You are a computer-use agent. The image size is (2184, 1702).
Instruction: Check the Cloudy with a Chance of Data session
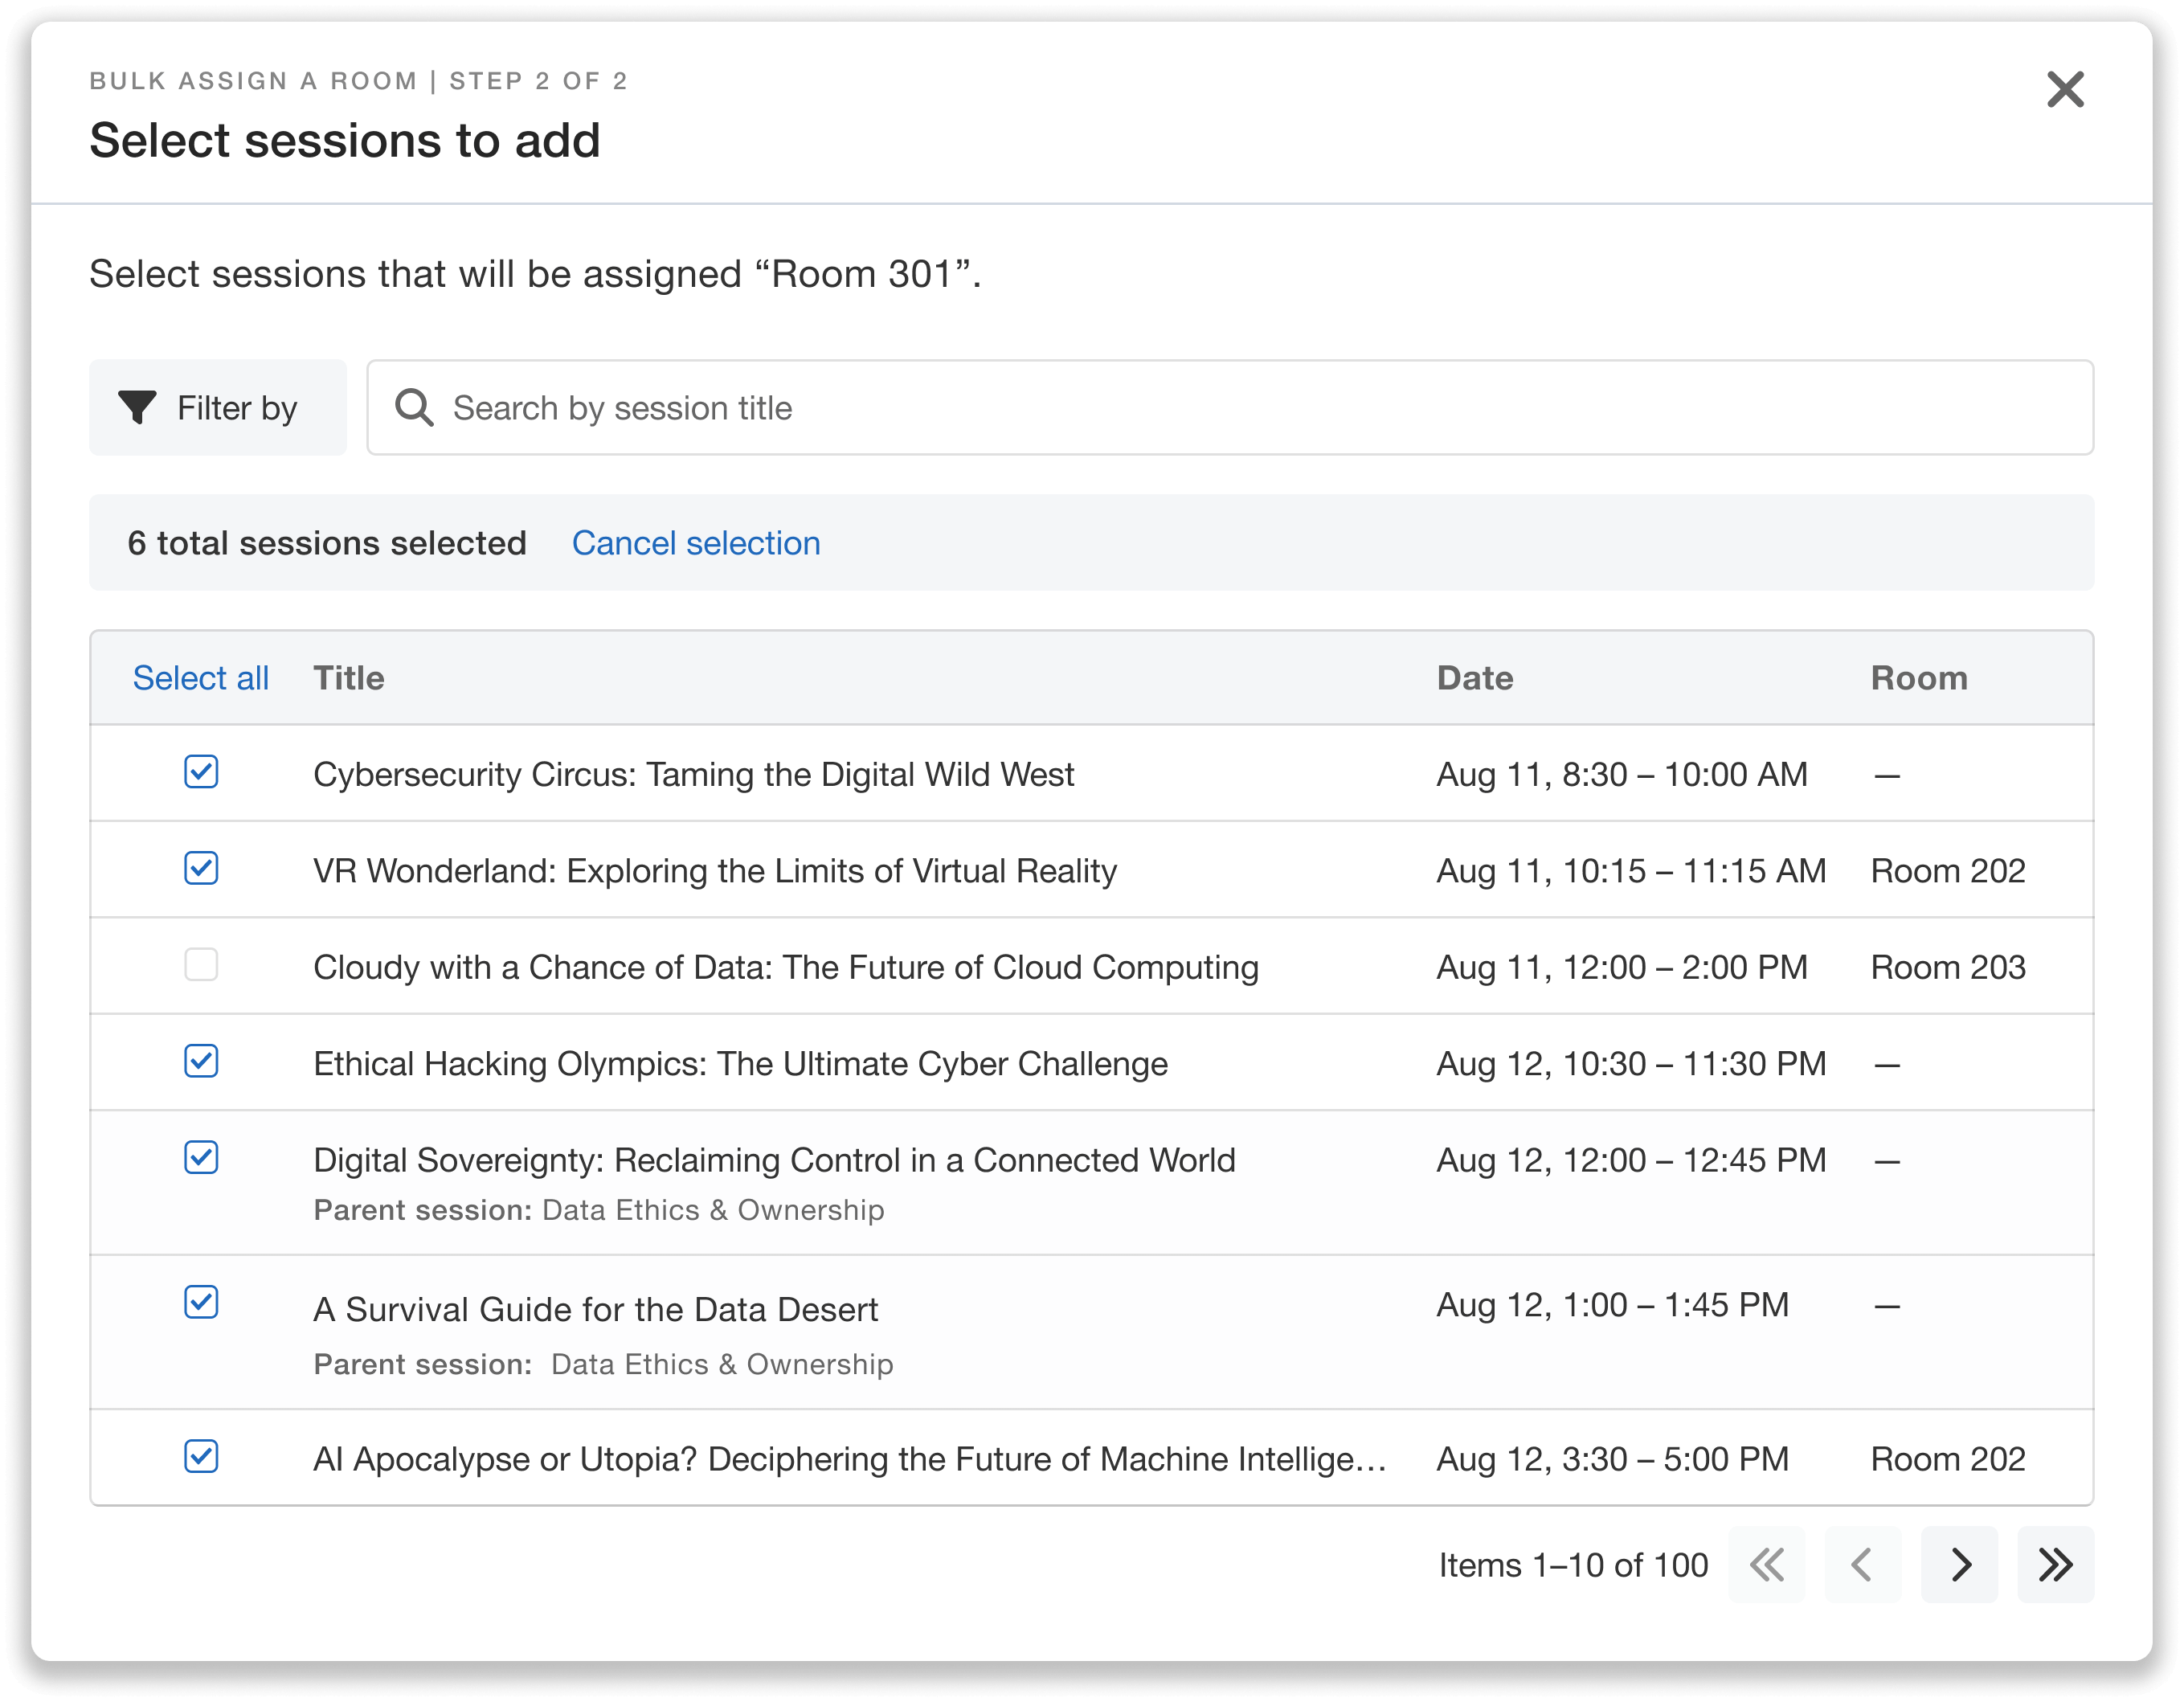pos(200,965)
